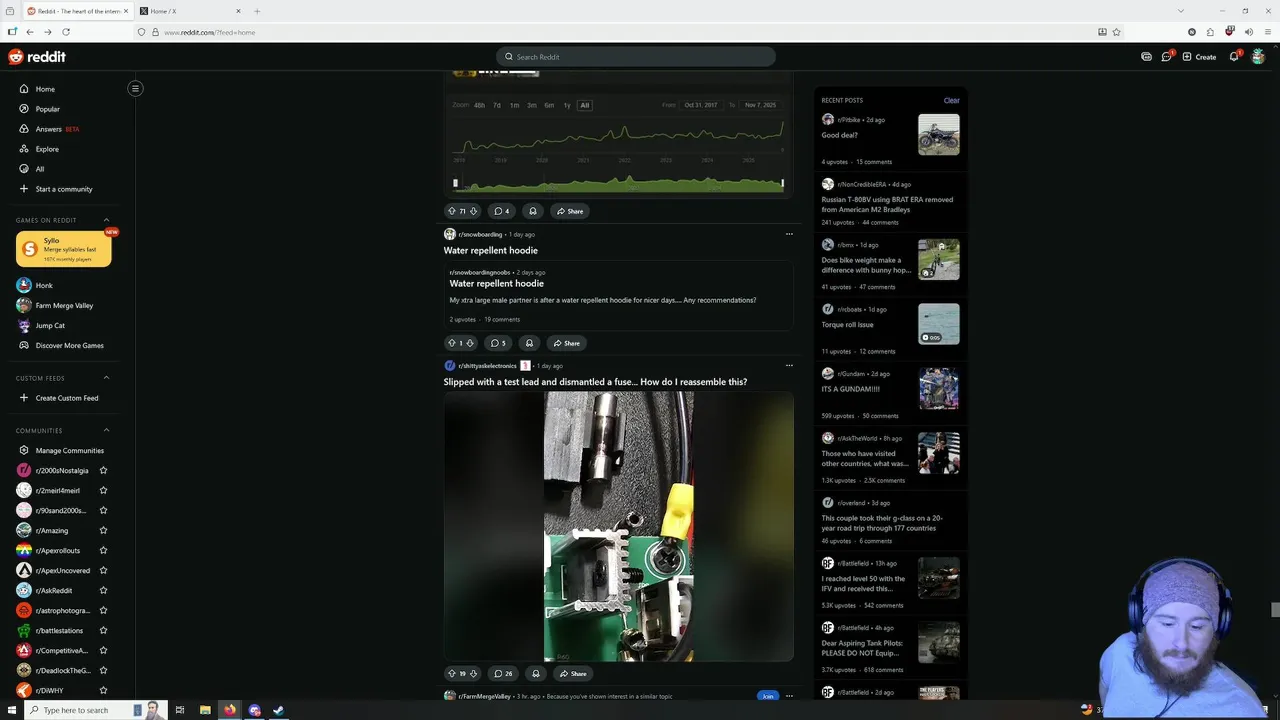1280x720 pixels.
Task: Click the chart's left range navigator handle
Action: pos(455,183)
